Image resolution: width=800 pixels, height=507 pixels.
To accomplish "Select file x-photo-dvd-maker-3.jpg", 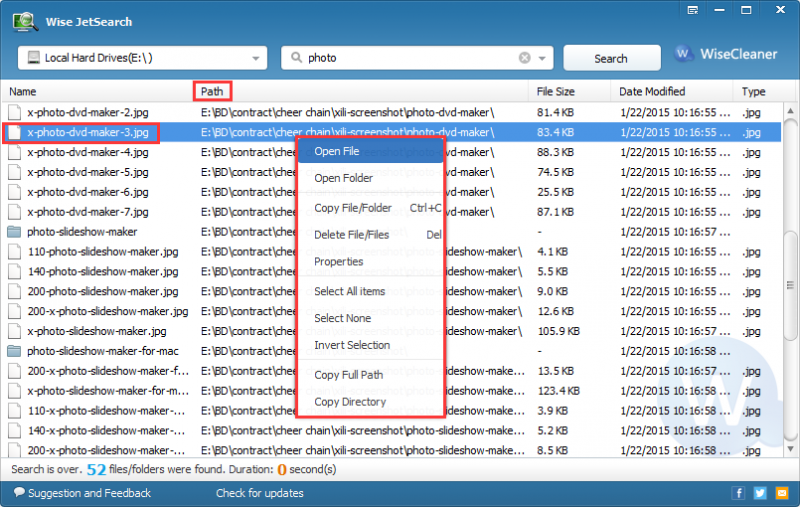I will coord(88,133).
